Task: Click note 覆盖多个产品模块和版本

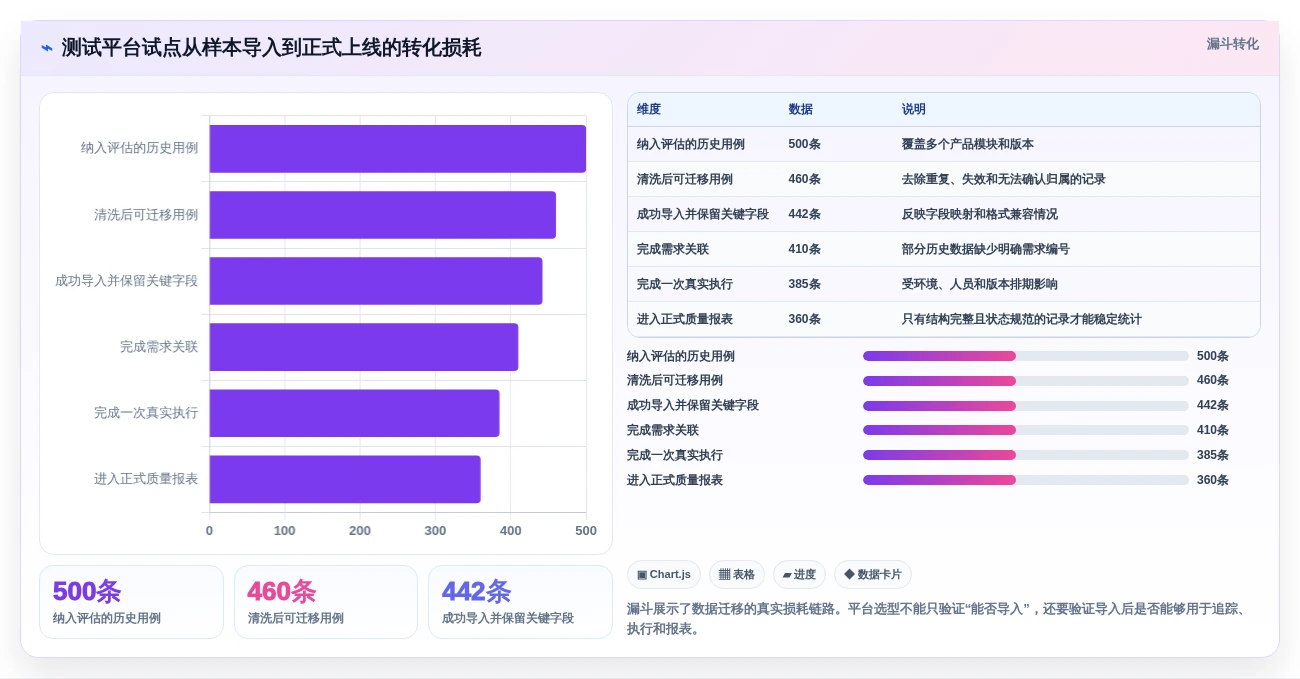Action: pos(968,144)
